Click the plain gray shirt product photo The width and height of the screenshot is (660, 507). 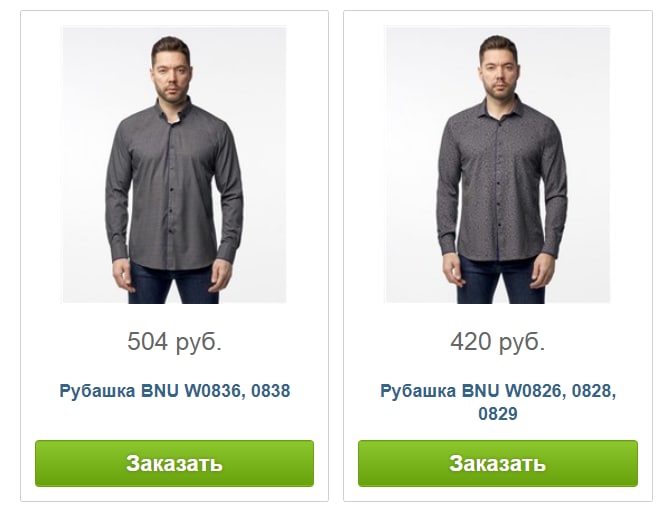pyautogui.click(x=174, y=165)
